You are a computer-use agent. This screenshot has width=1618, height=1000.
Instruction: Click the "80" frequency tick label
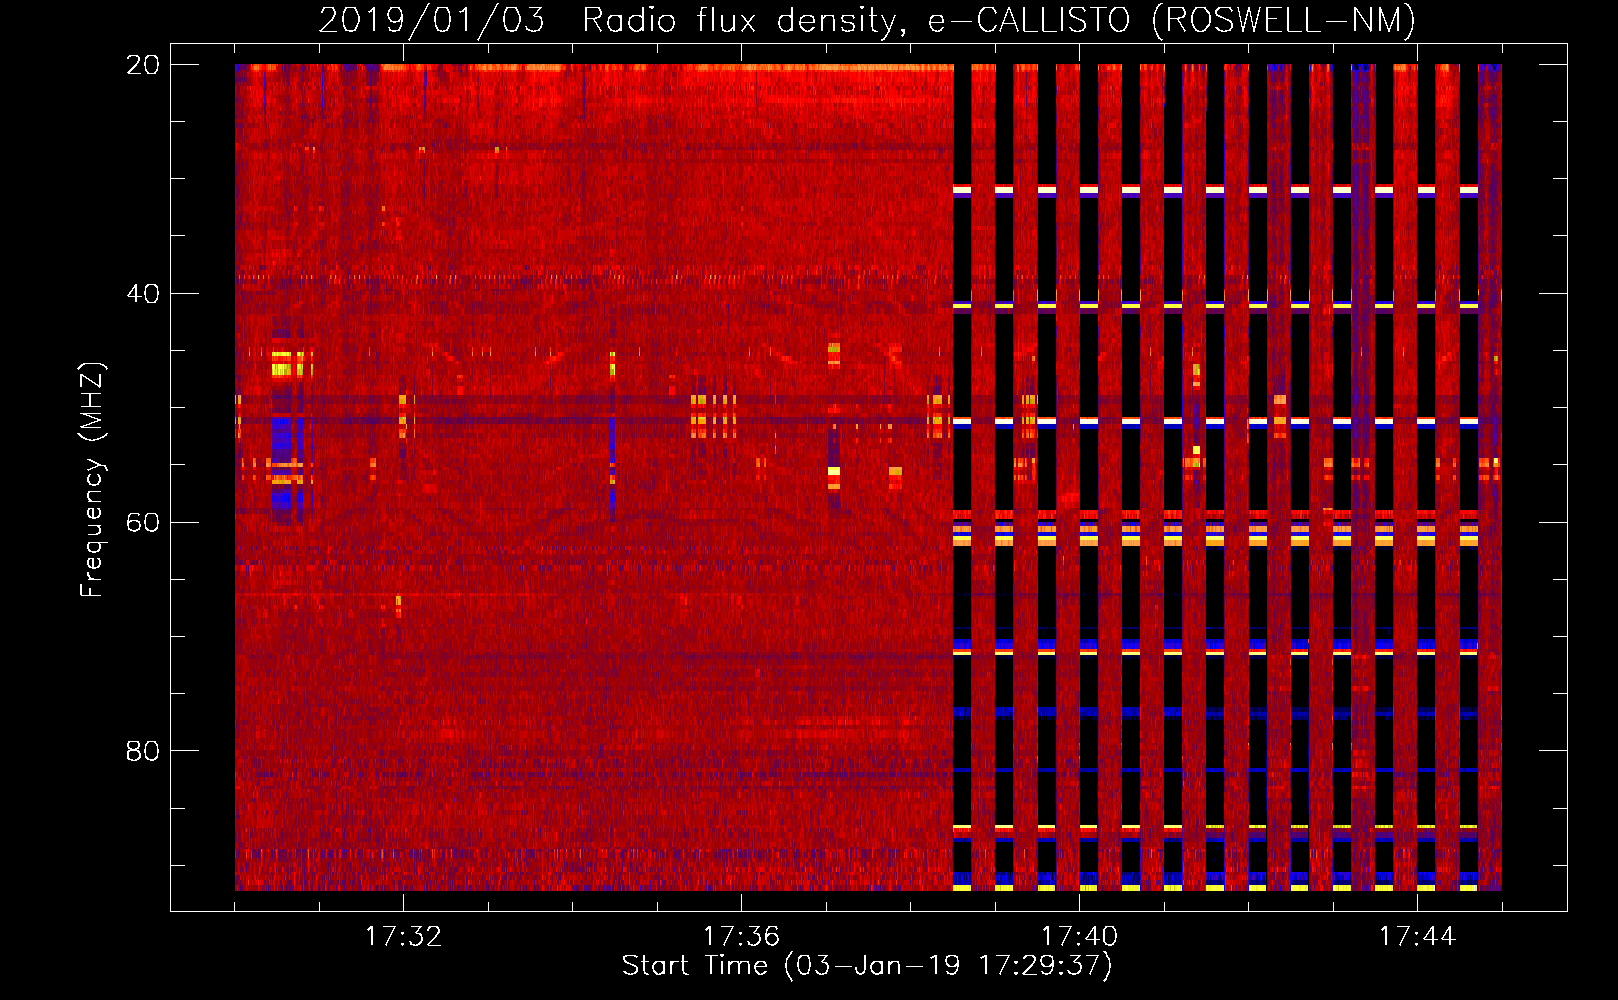click(142, 751)
